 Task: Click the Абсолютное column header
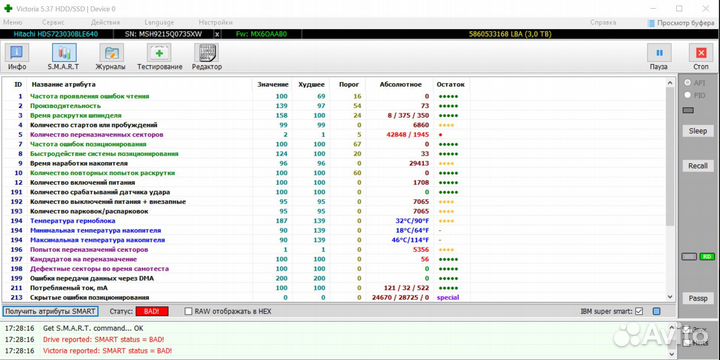tap(400, 84)
